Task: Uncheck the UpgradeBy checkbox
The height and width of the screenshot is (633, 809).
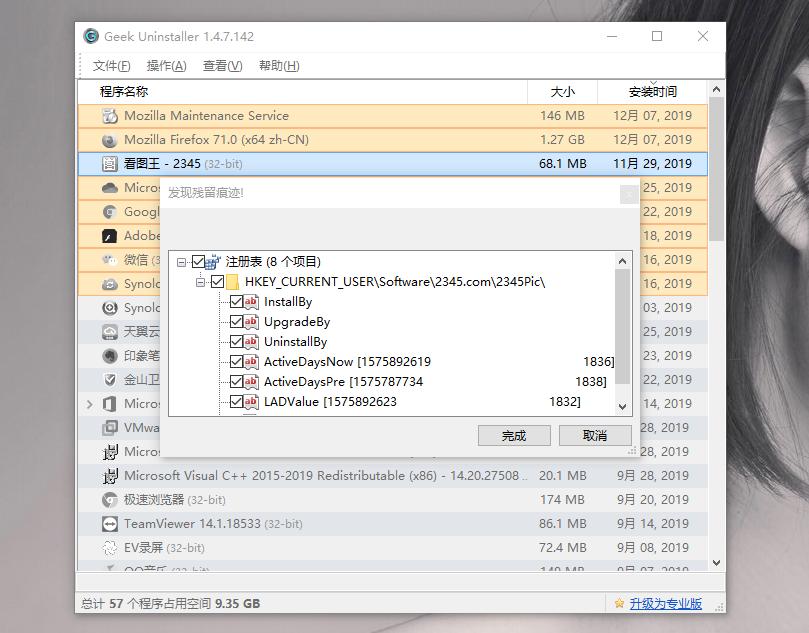Action: coord(236,322)
